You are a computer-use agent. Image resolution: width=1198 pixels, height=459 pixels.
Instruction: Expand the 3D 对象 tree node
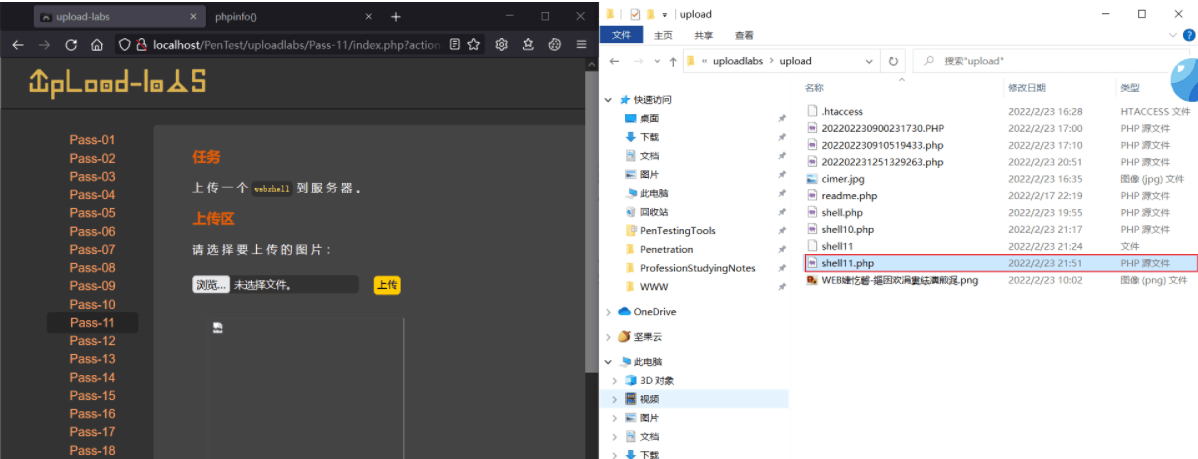coord(615,380)
